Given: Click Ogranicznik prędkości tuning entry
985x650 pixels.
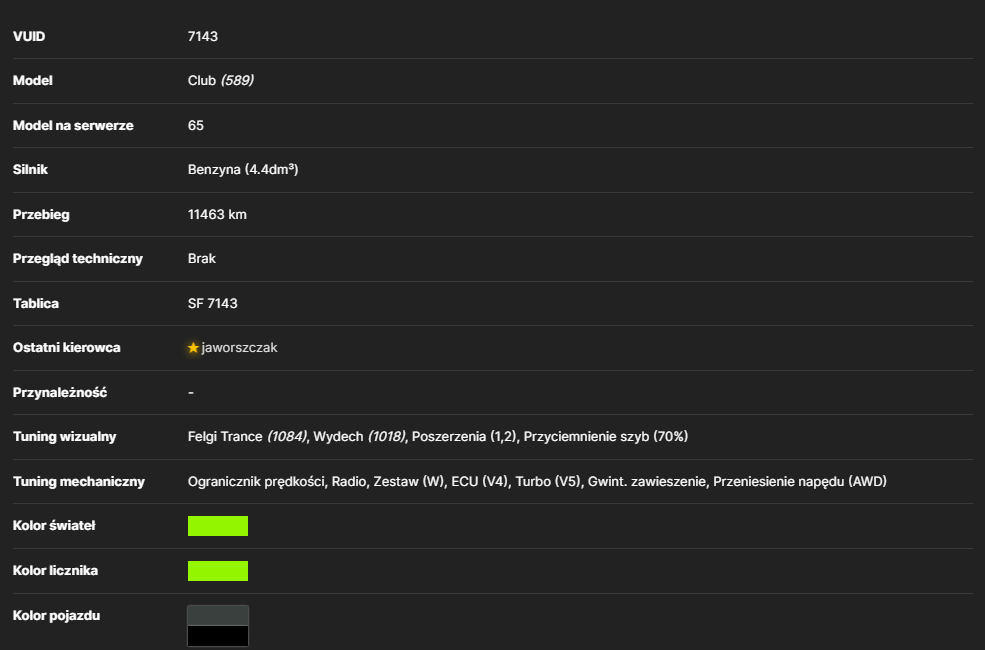Looking at the screenshot, I should click(256, 482).
